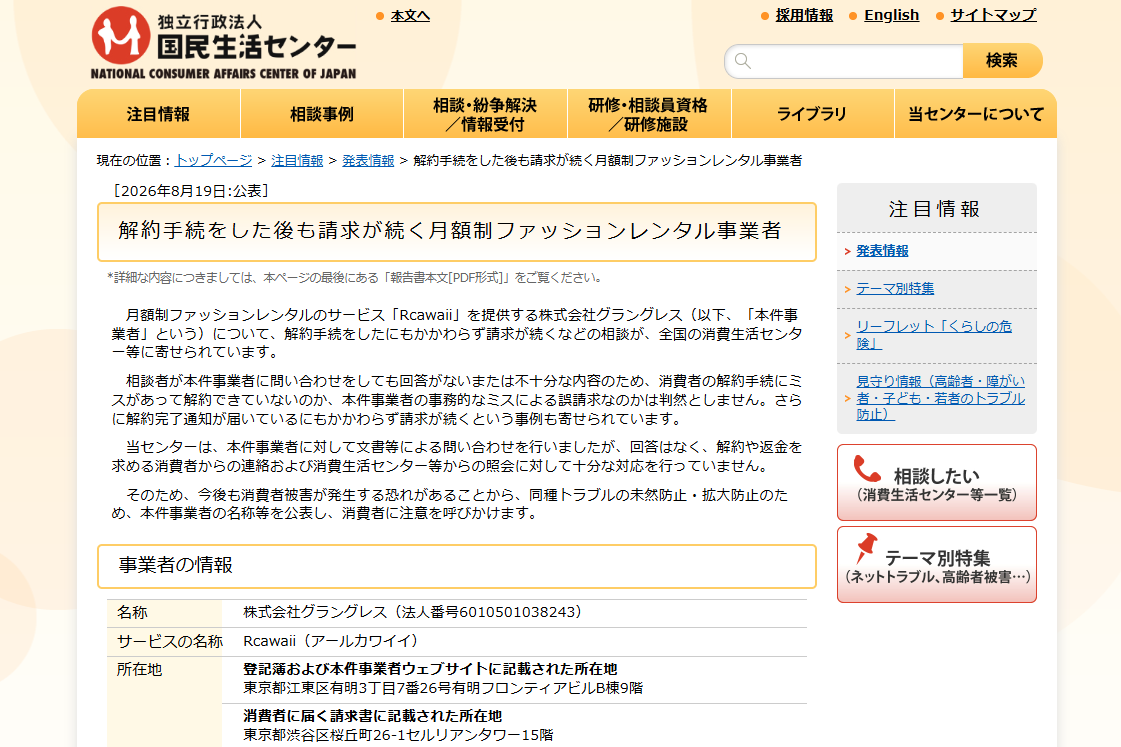This screenshot has width=1121, height=747.
Task: Click the PDF note text under the title
Action: tap(356, 277)
